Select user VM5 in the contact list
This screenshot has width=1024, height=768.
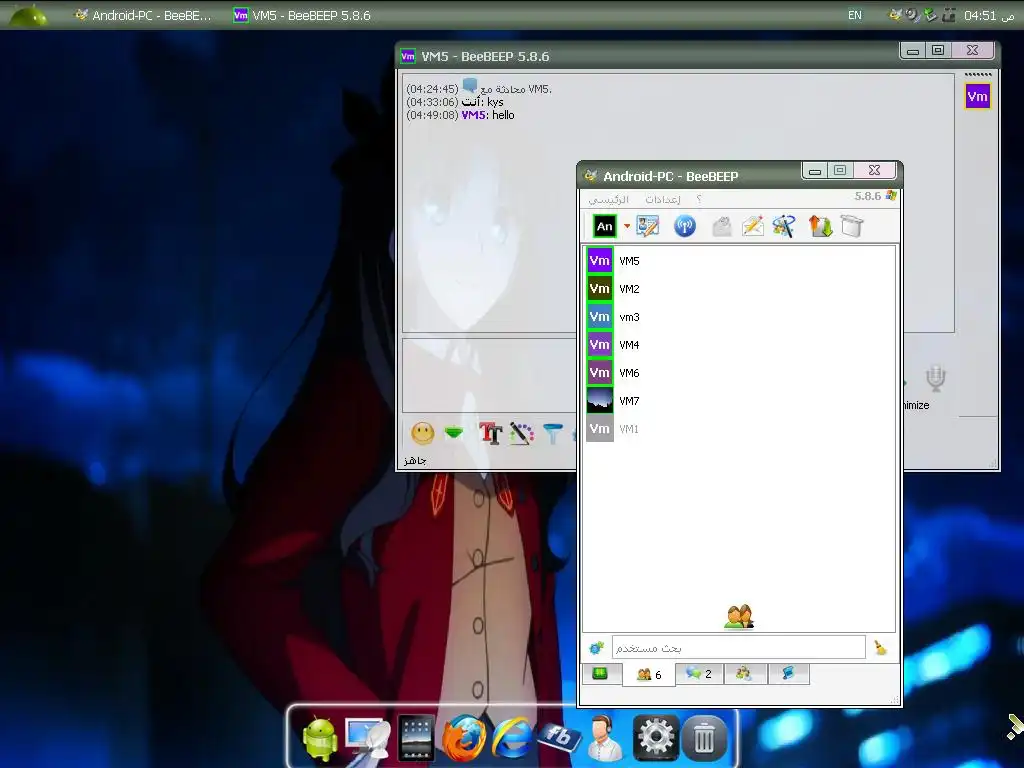click(x=738, y=261)
